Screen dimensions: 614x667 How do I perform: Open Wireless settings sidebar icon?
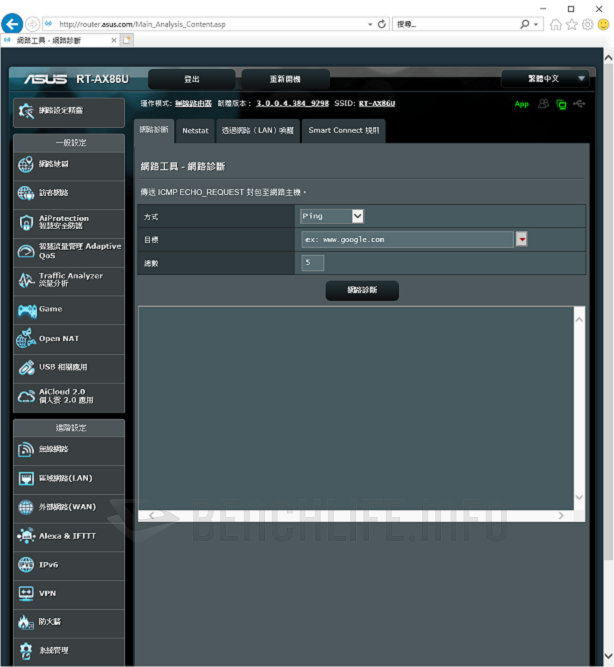[x=26, y=450]
